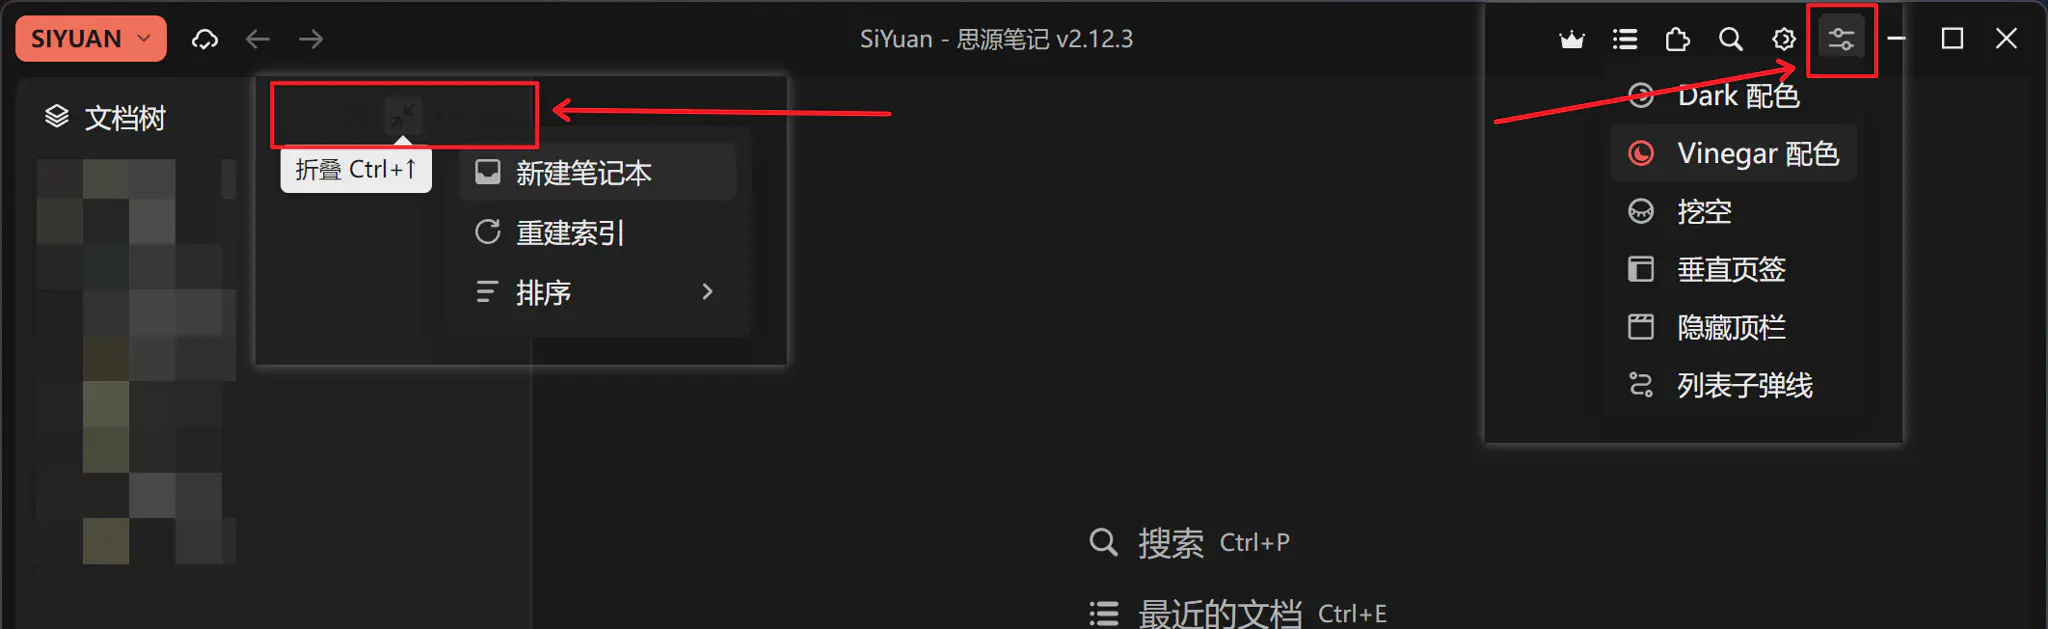Expand the 排序 submenu arrow
Image resolution: width=2048 pixels, height=629 pixels.
pyautogui.click(x=707, y=292)
